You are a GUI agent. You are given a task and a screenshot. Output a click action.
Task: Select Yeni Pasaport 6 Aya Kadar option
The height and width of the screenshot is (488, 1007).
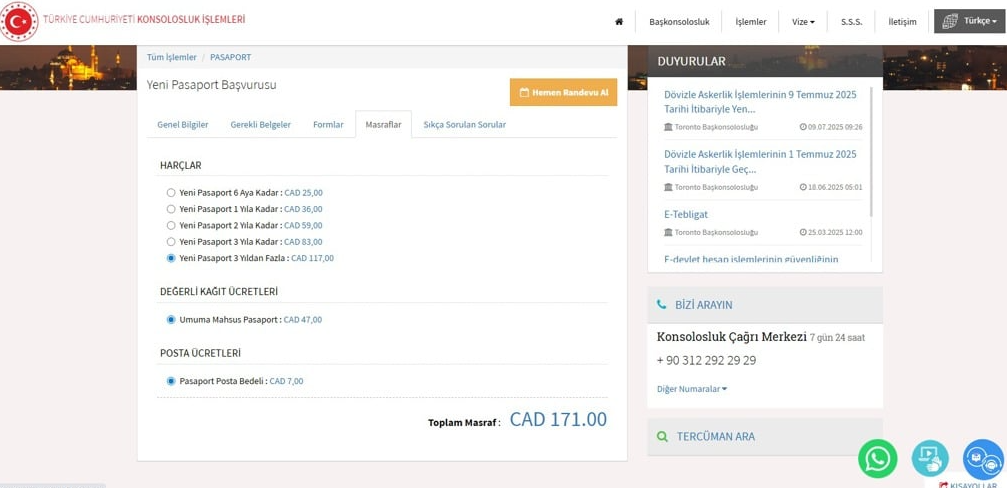tap(171, 193)
